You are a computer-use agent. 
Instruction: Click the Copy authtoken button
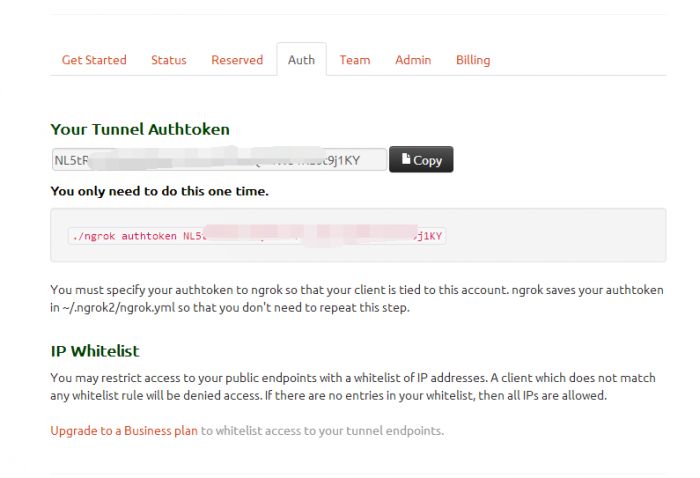coord(421,159)
